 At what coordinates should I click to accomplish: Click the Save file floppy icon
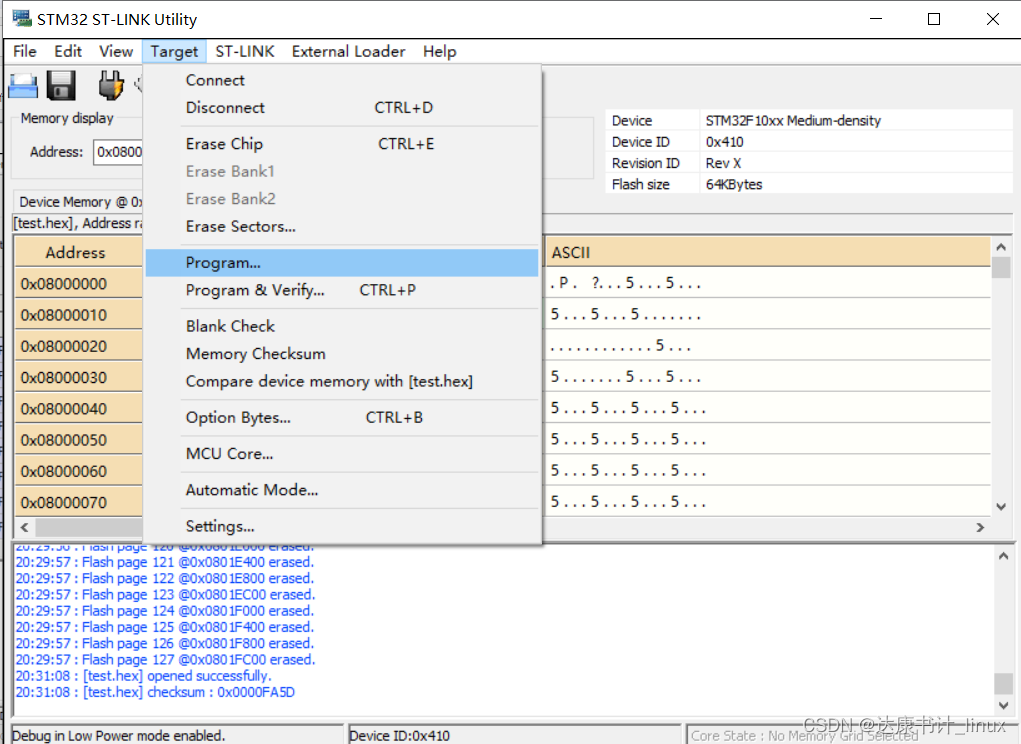[x=61, y=85]
